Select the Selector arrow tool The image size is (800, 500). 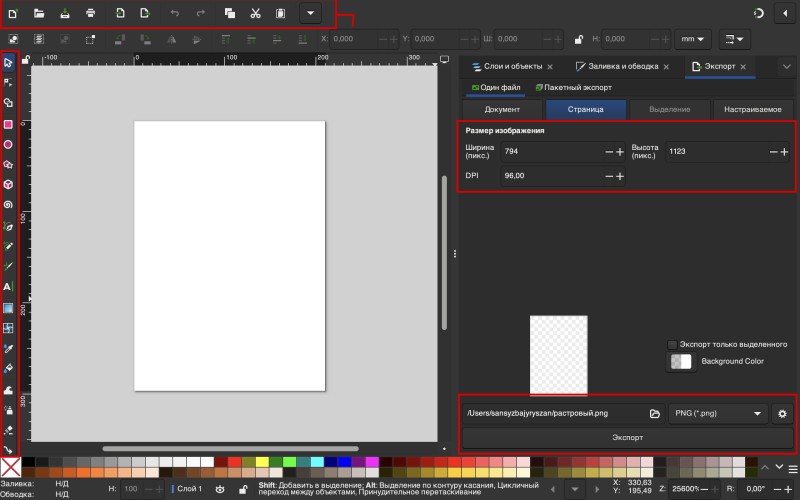click(x=8, y=63)
